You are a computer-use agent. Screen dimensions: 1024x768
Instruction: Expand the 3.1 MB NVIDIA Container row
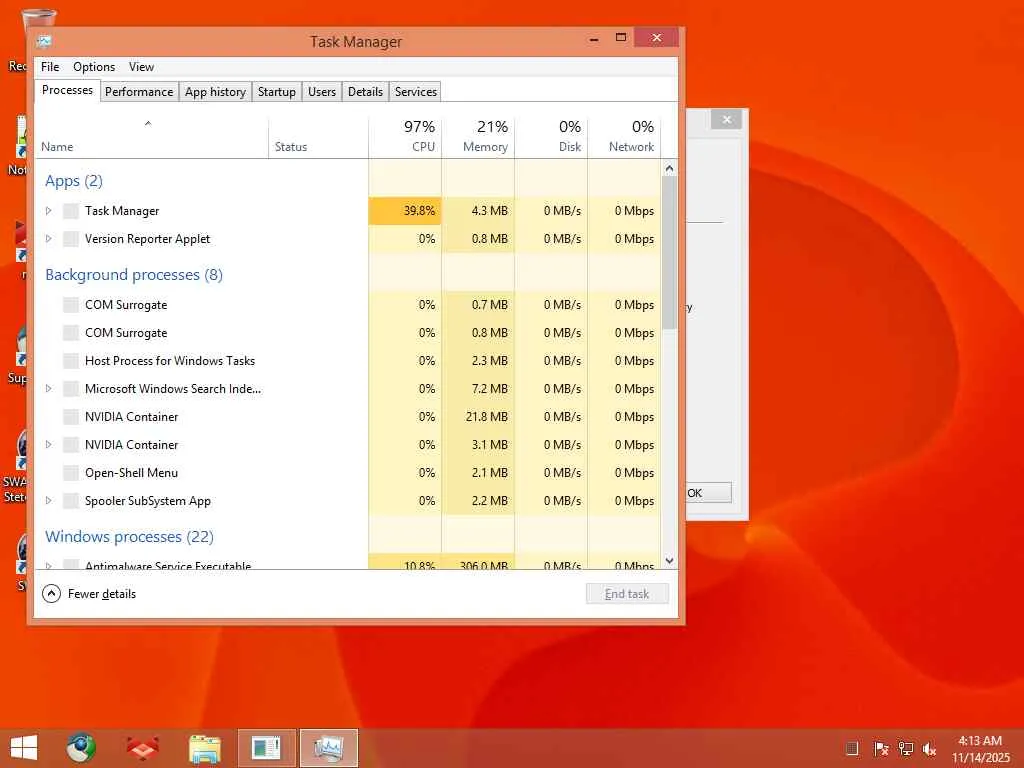pyautogui.click(x=48, y=445)
